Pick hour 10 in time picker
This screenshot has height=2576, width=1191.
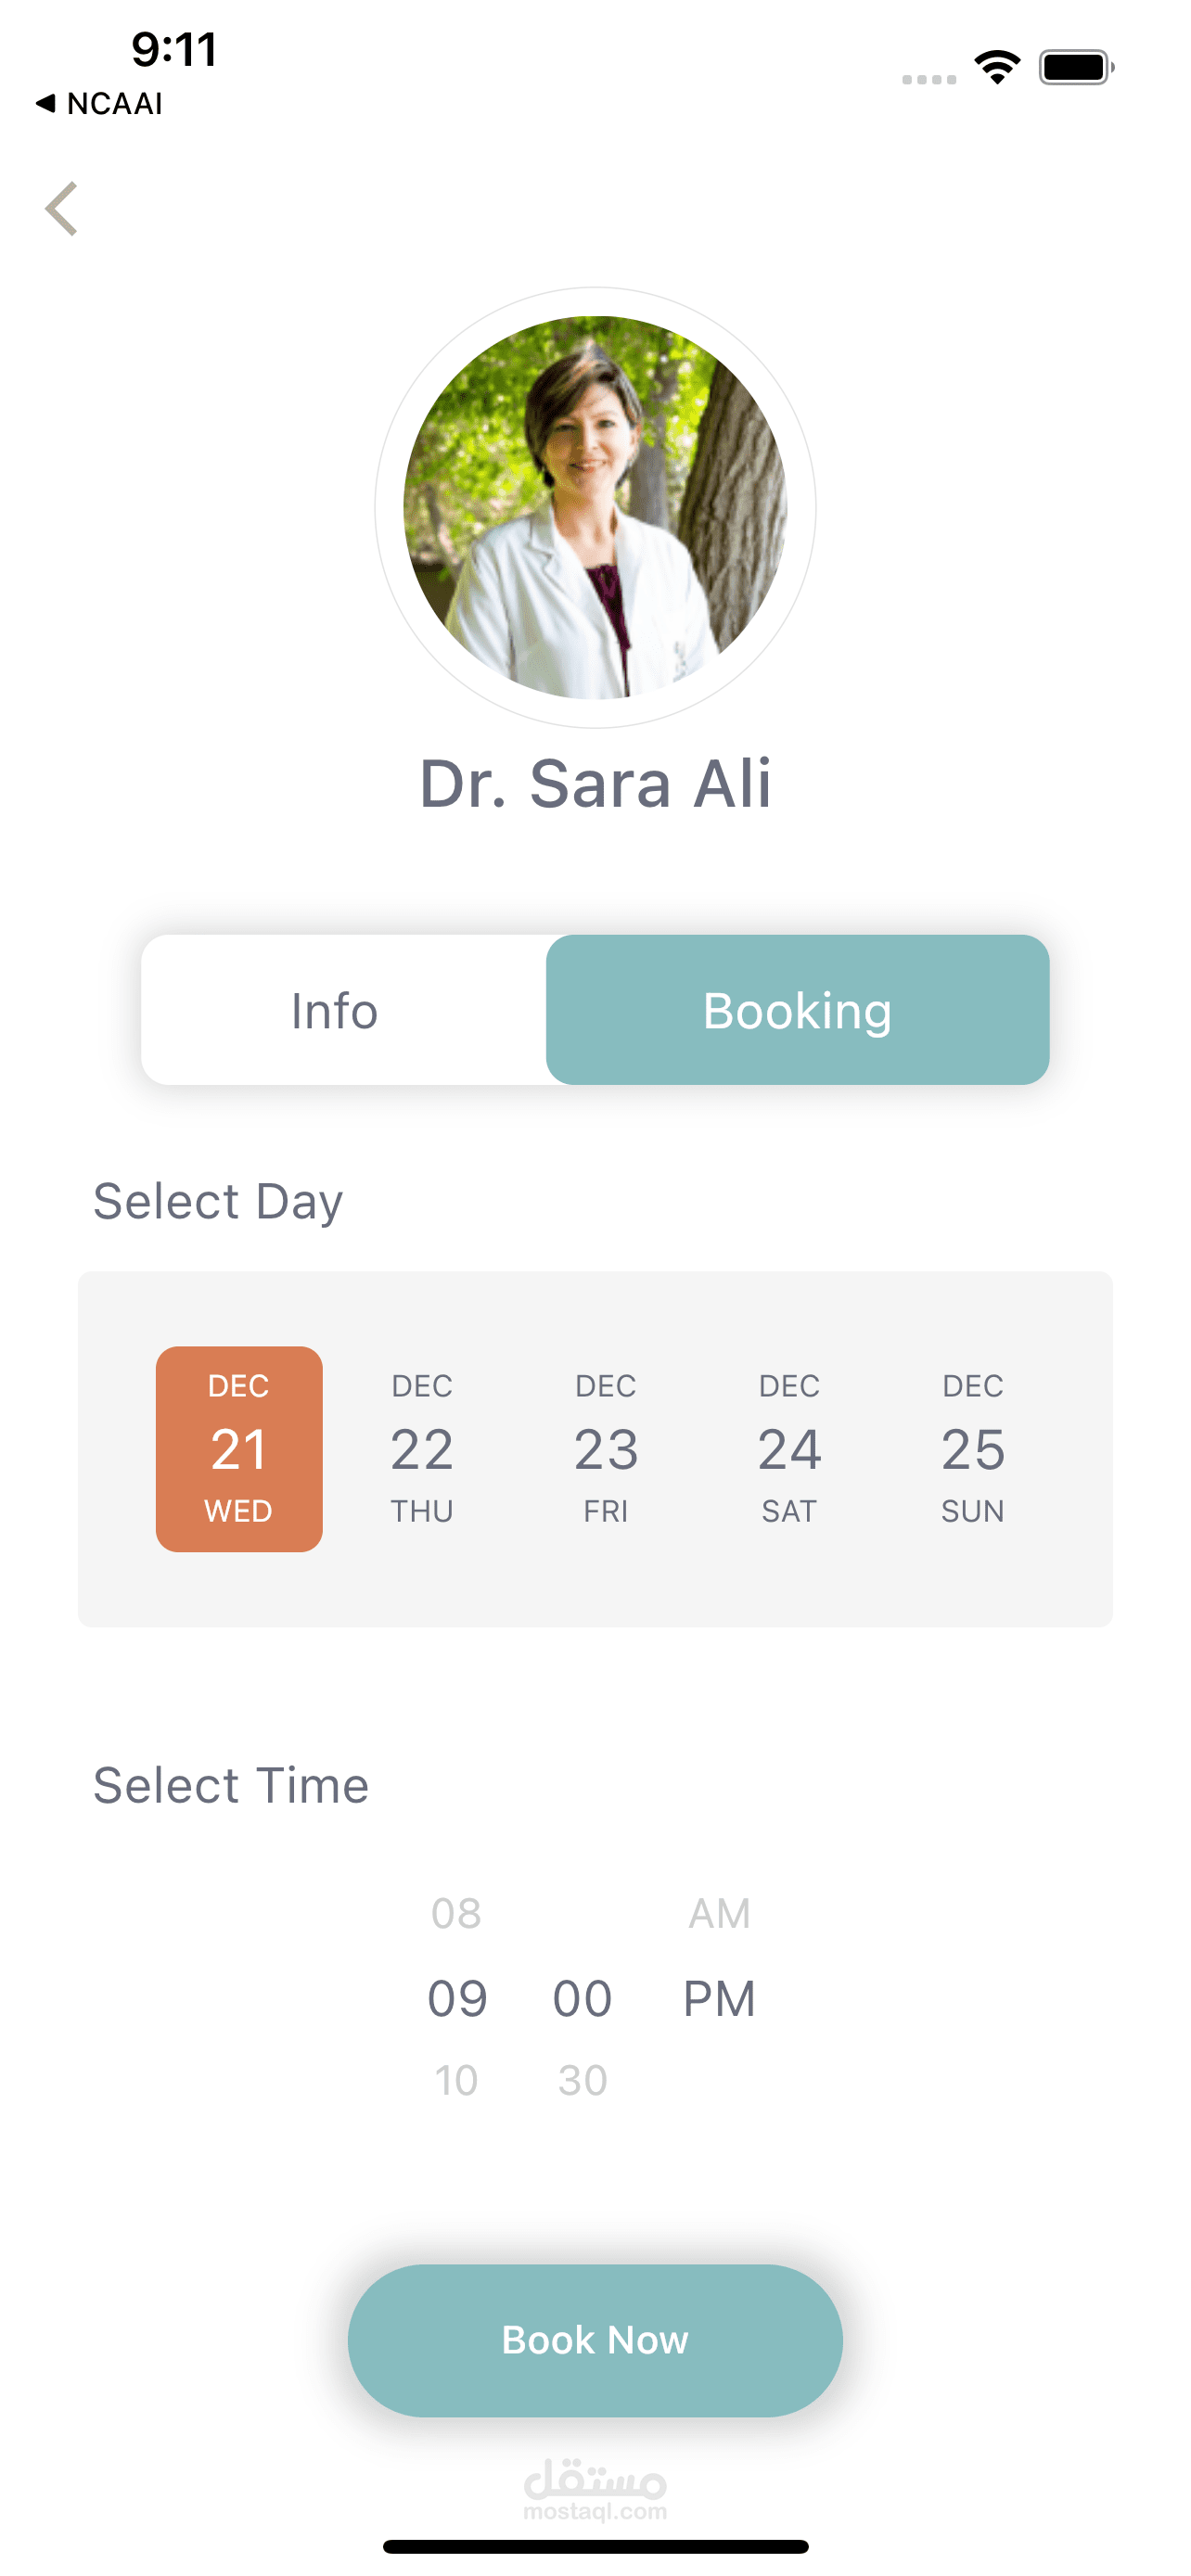click(x=456, y=2080)
